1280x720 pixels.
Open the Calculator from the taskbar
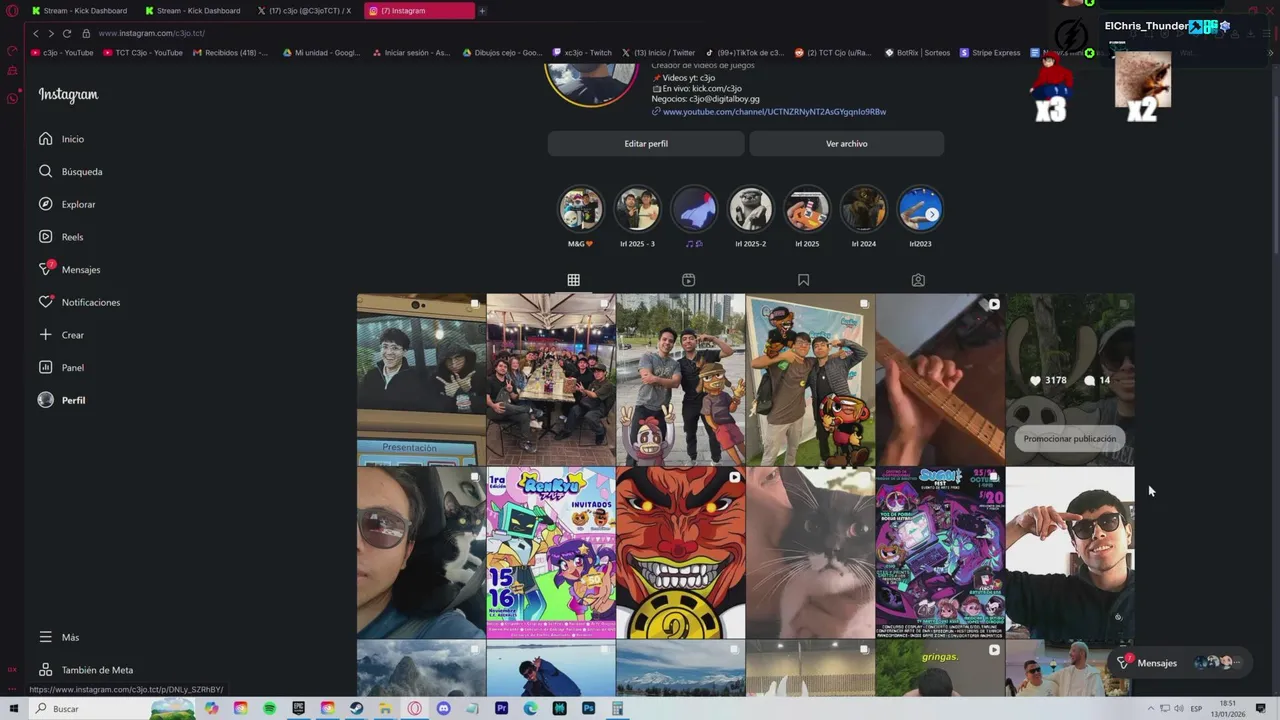coord(617,709)
